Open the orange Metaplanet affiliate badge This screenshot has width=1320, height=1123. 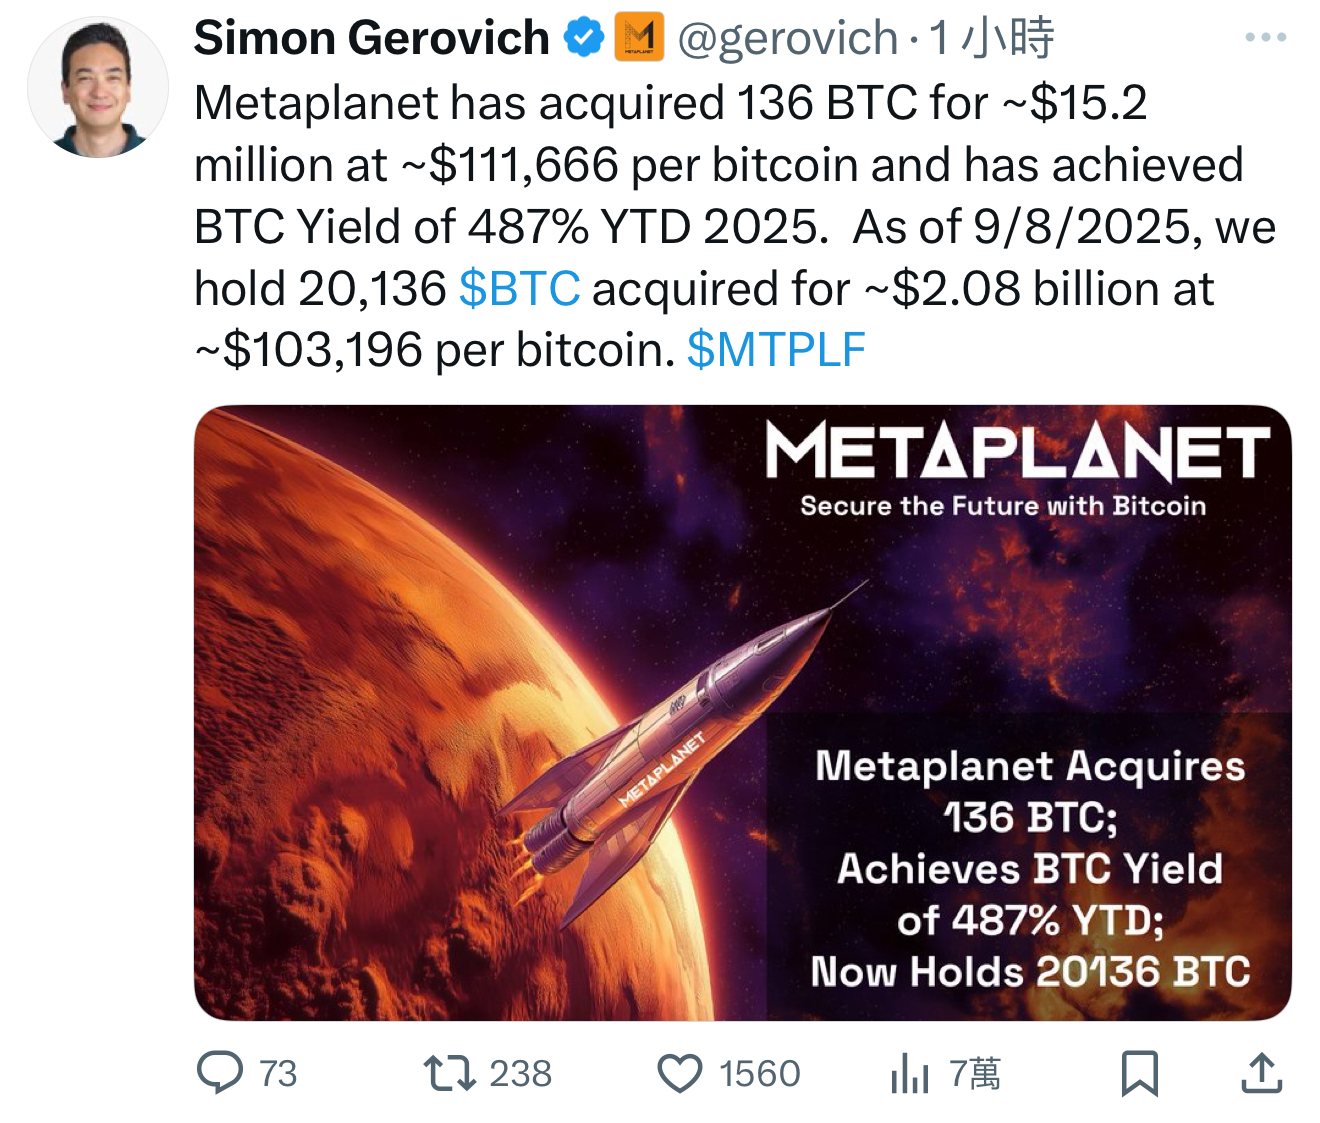[639, 38]
